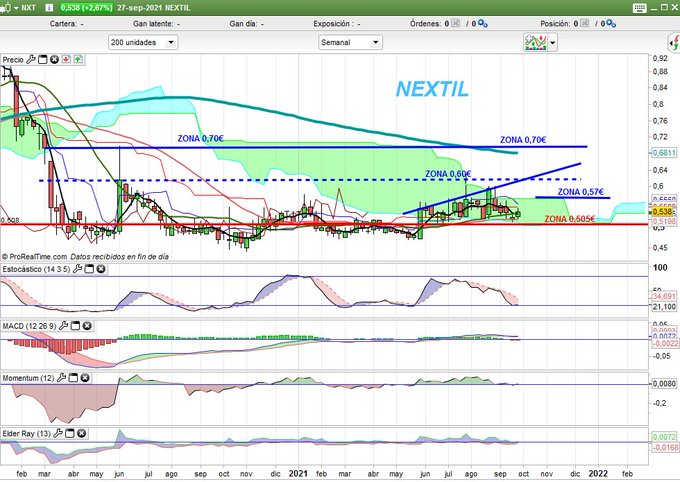Viewport: 680px width, 482px height.
Task: Move Precio panel up with green arrow icon
Action: pos(78,59)
